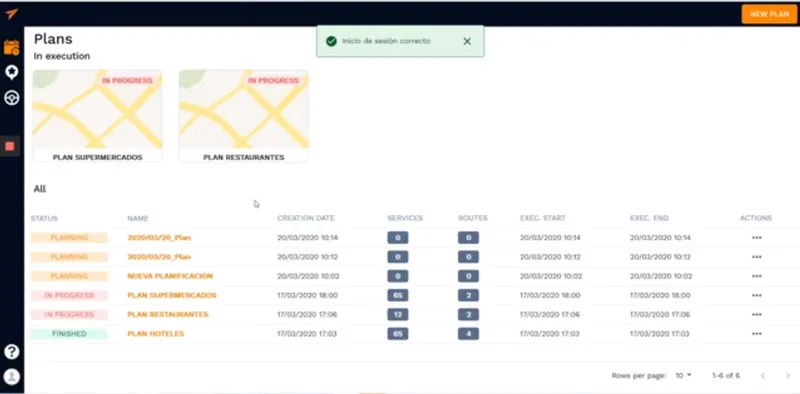Open the help question mark icon
800x394 pixels.
coord(12,352)
